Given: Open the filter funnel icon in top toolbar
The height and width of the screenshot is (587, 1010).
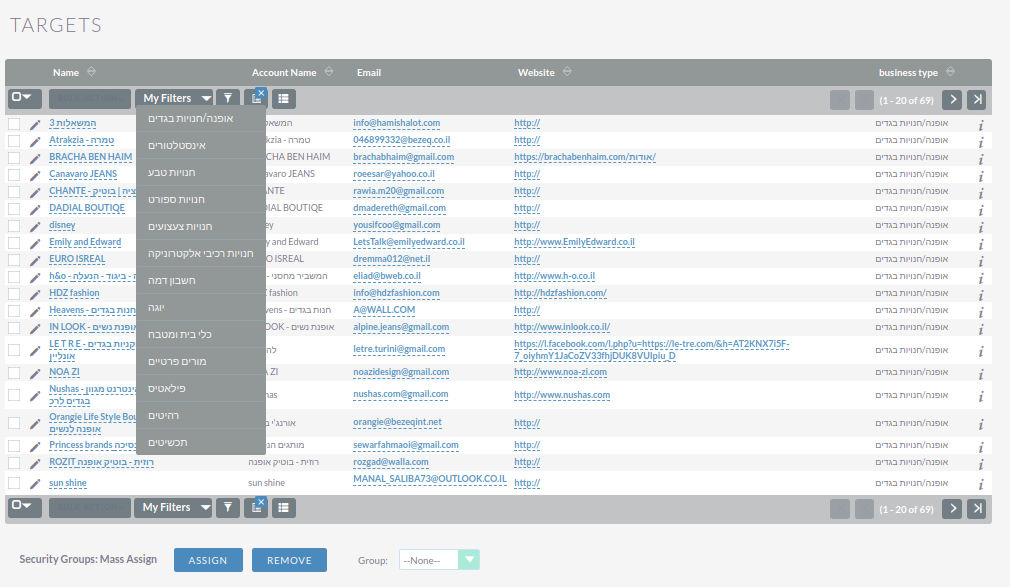Looking at the screenshot, I should [x=227, y=99].
